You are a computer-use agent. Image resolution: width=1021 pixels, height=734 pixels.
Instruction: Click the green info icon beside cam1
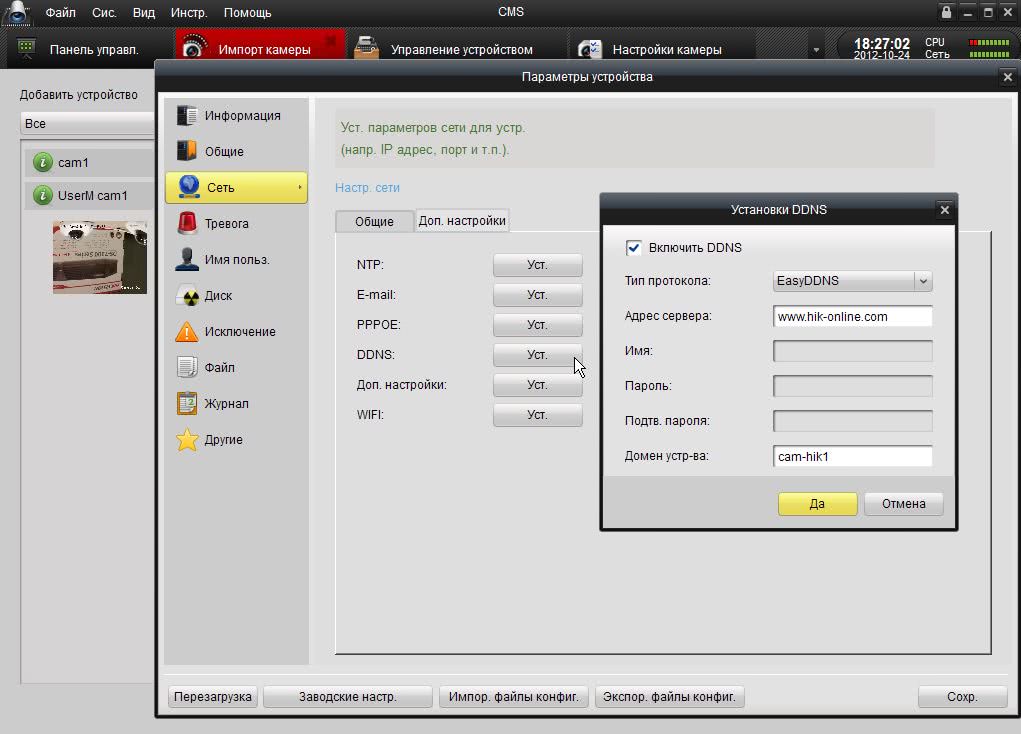click(42, 163)
